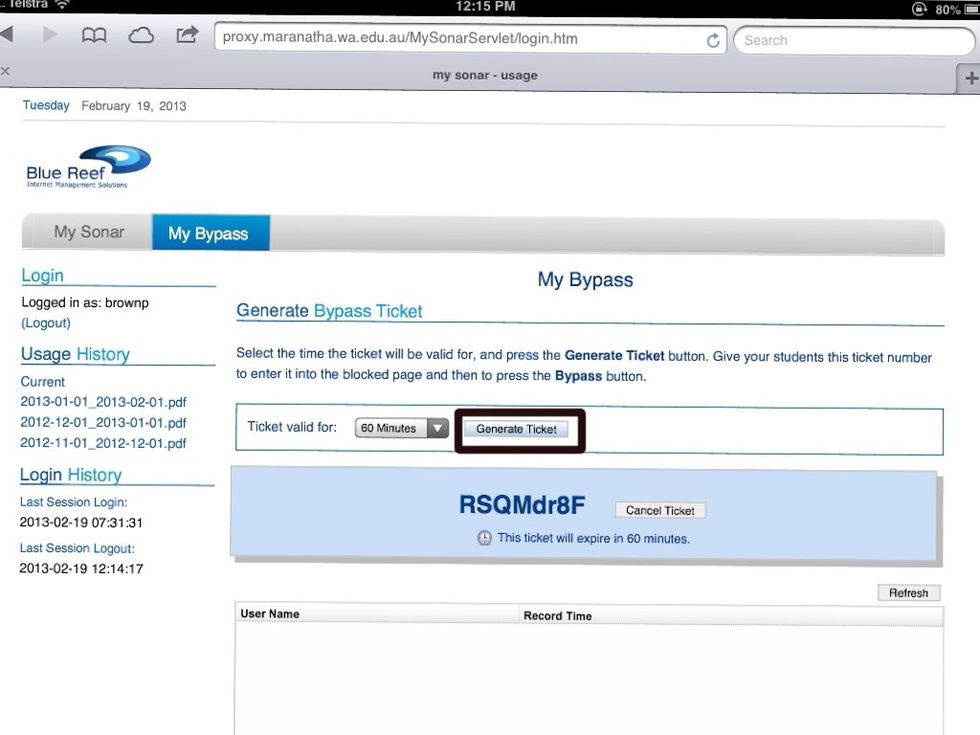Click the Logout link
The height and width of the screenshot is (735, 980).
[x=46, y=323]
